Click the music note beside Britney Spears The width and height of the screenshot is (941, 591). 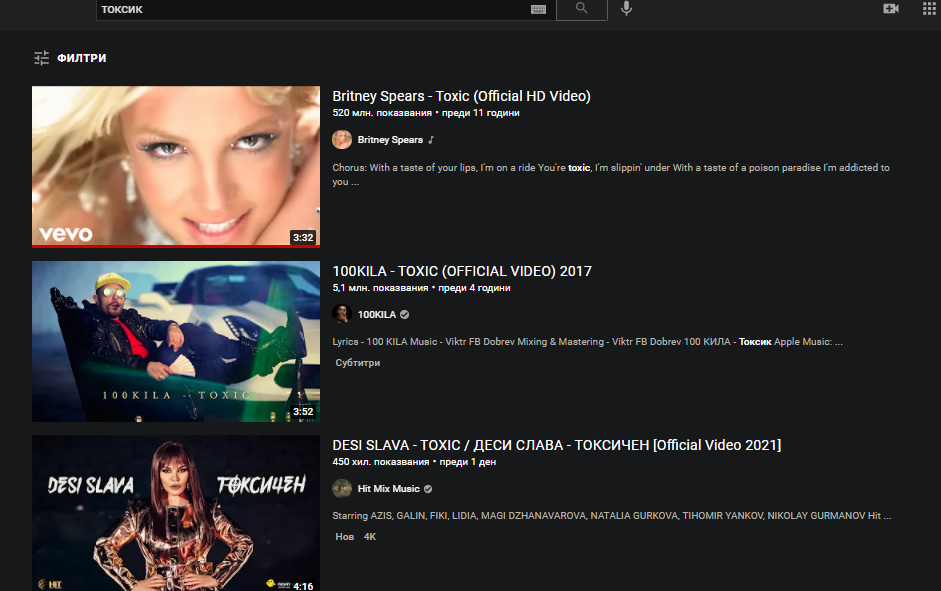pos(431,140)
